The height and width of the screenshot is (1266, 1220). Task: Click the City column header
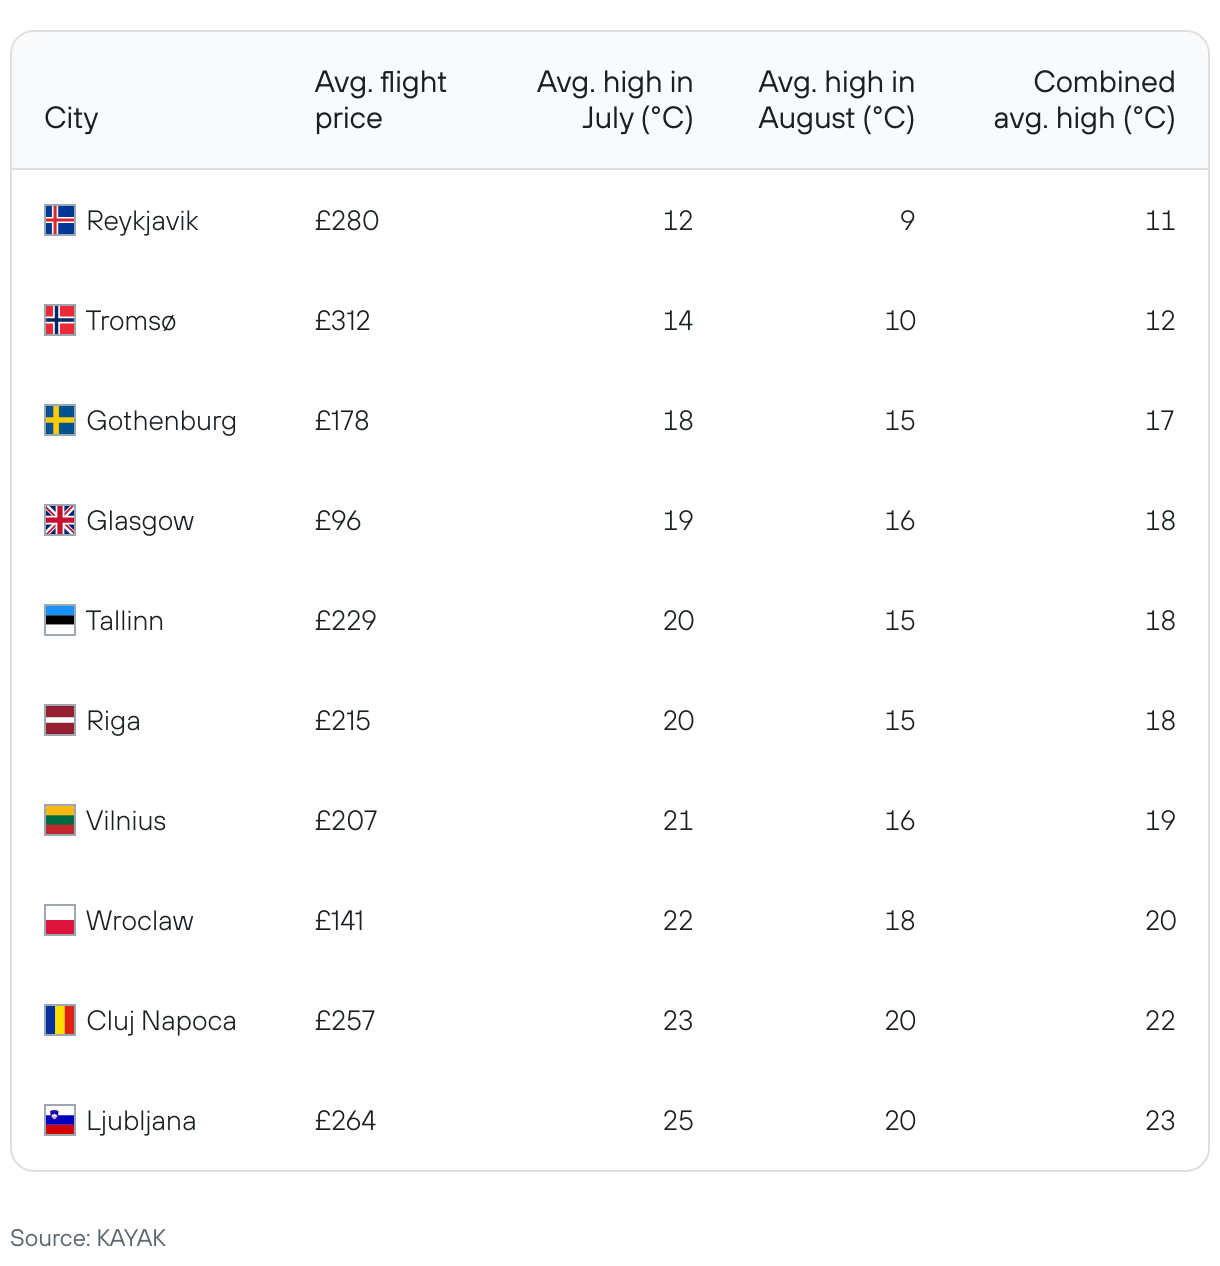[71, 118]
